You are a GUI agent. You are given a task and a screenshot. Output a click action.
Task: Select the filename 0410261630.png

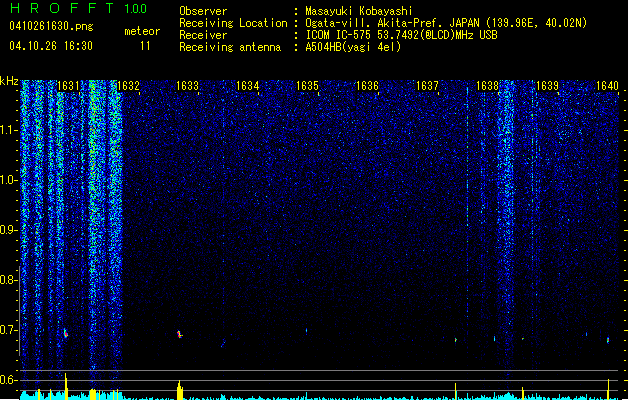(51, 27)
